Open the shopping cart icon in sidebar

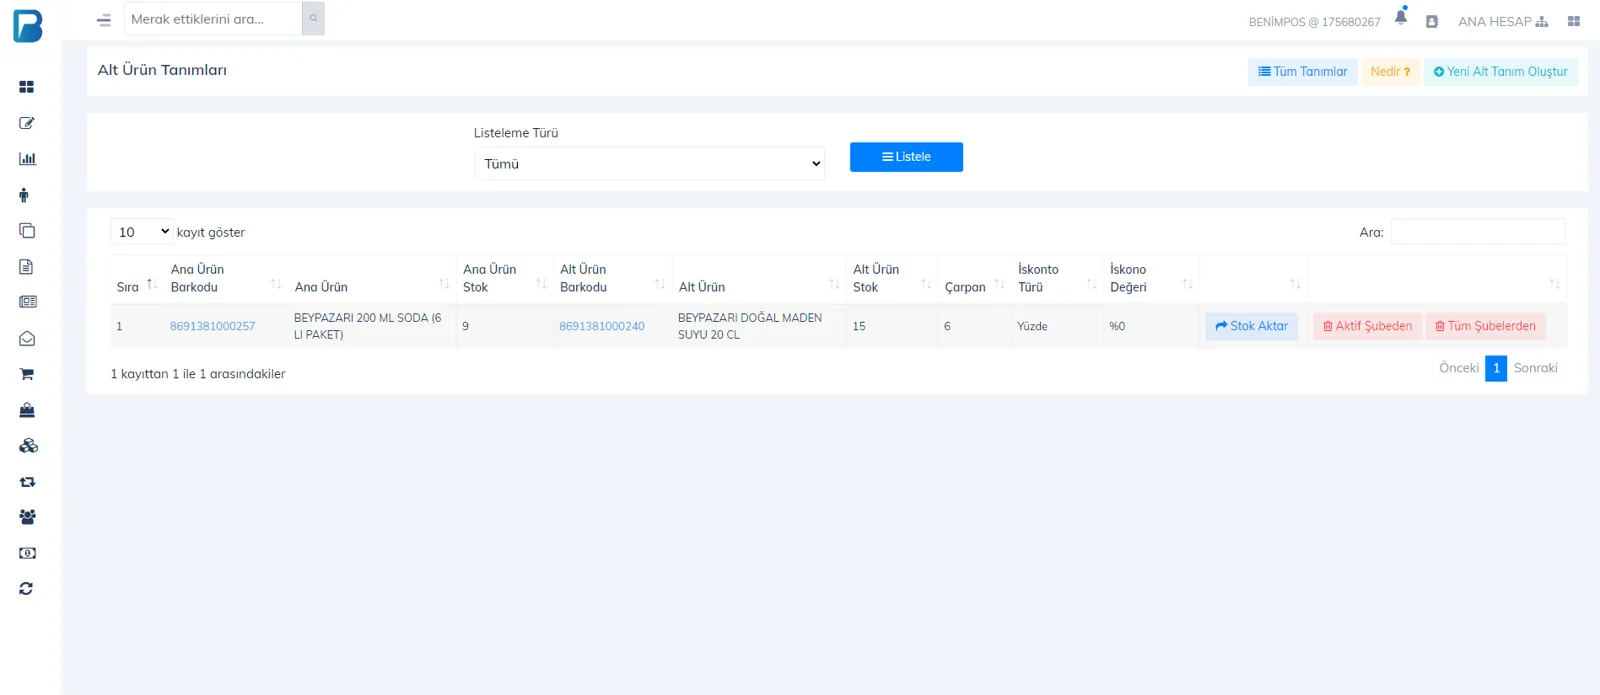[27, 374]
